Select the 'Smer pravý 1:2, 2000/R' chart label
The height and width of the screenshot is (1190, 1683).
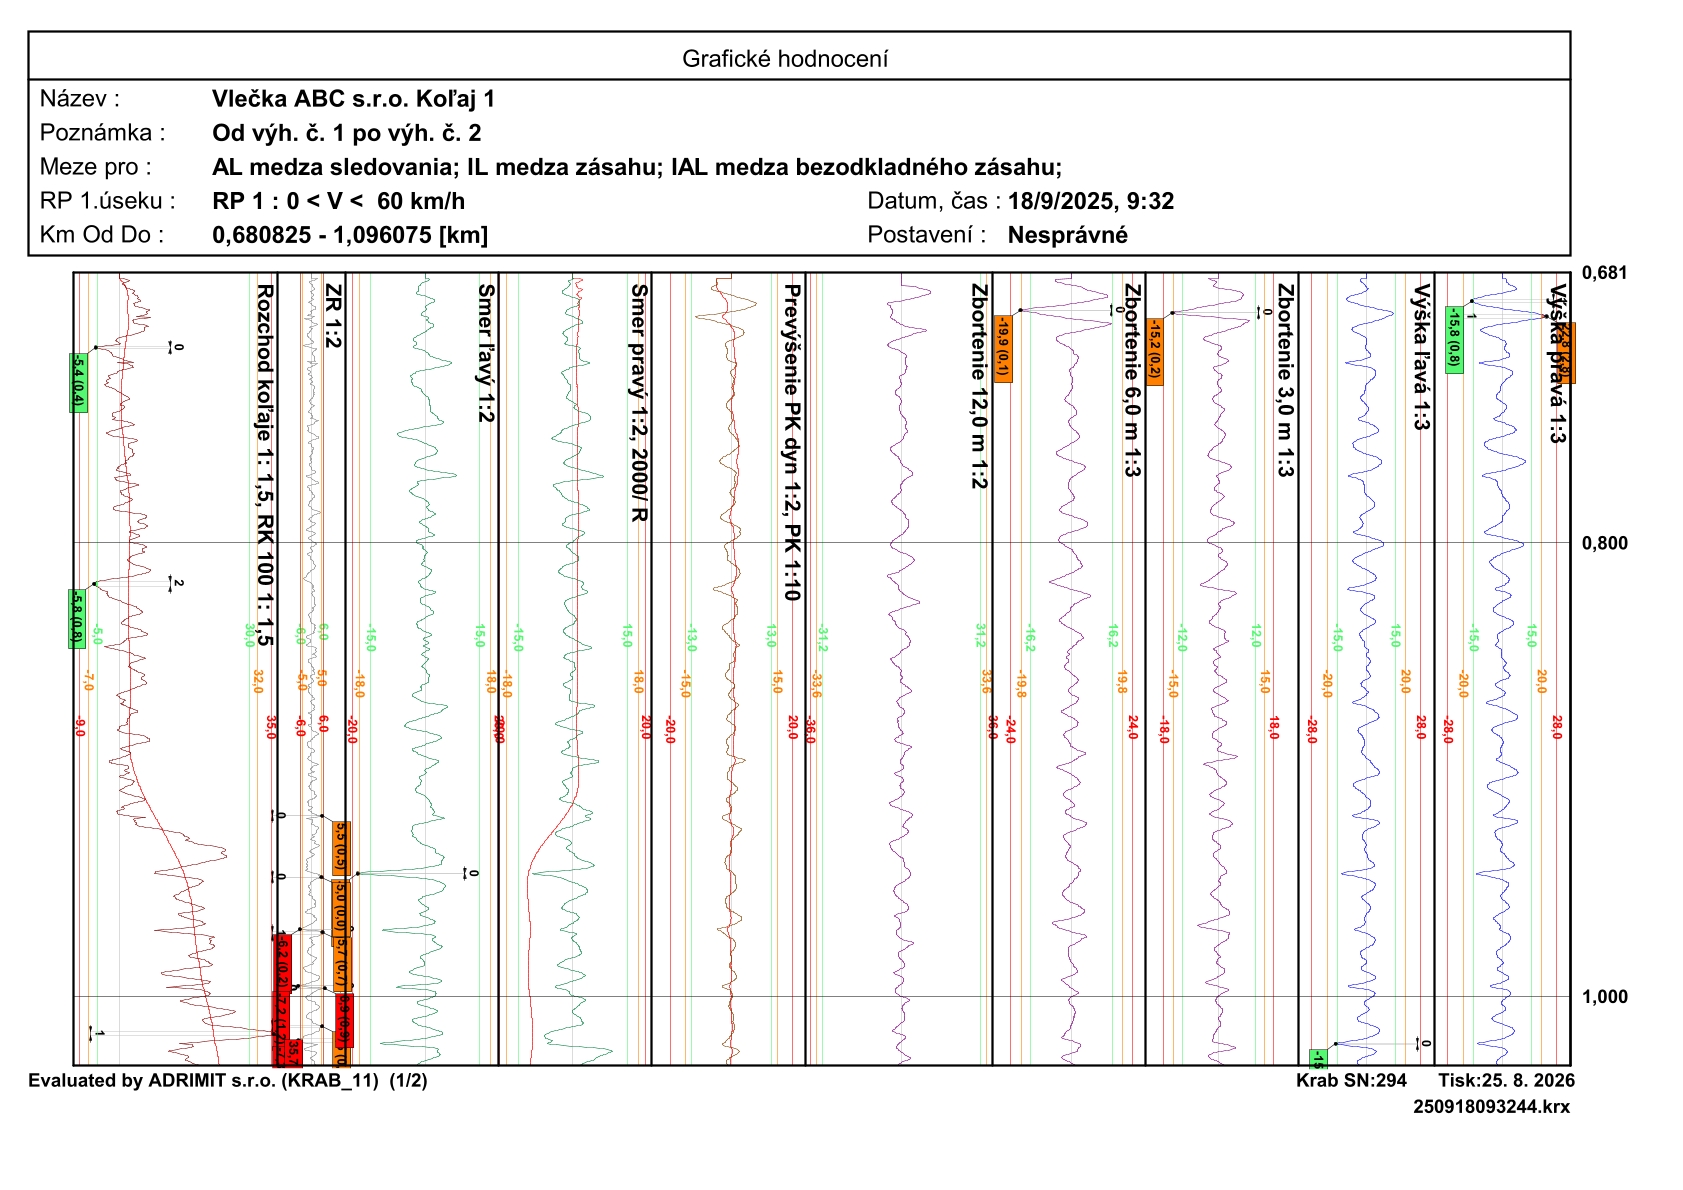click(x=639, y=402)
